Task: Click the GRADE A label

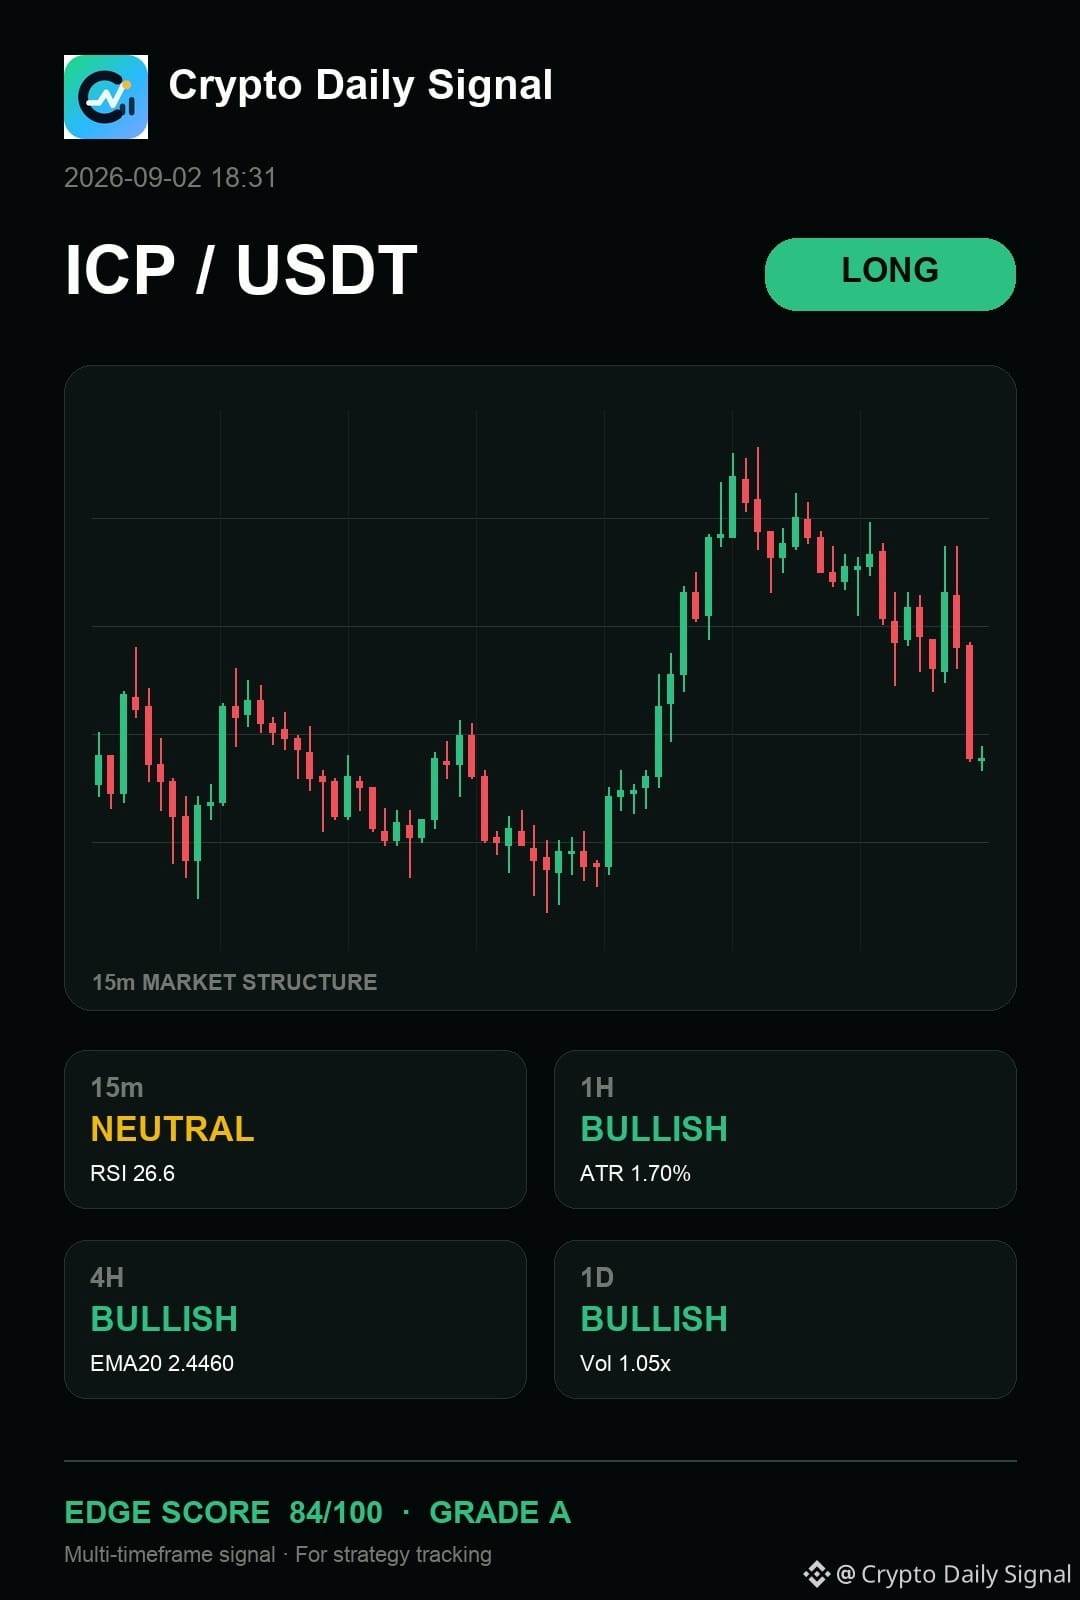Action: (x=500, y=1512)
